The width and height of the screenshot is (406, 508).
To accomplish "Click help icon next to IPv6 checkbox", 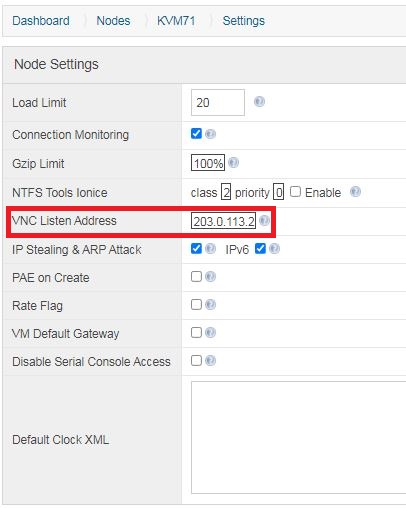I will coord(274,249).
